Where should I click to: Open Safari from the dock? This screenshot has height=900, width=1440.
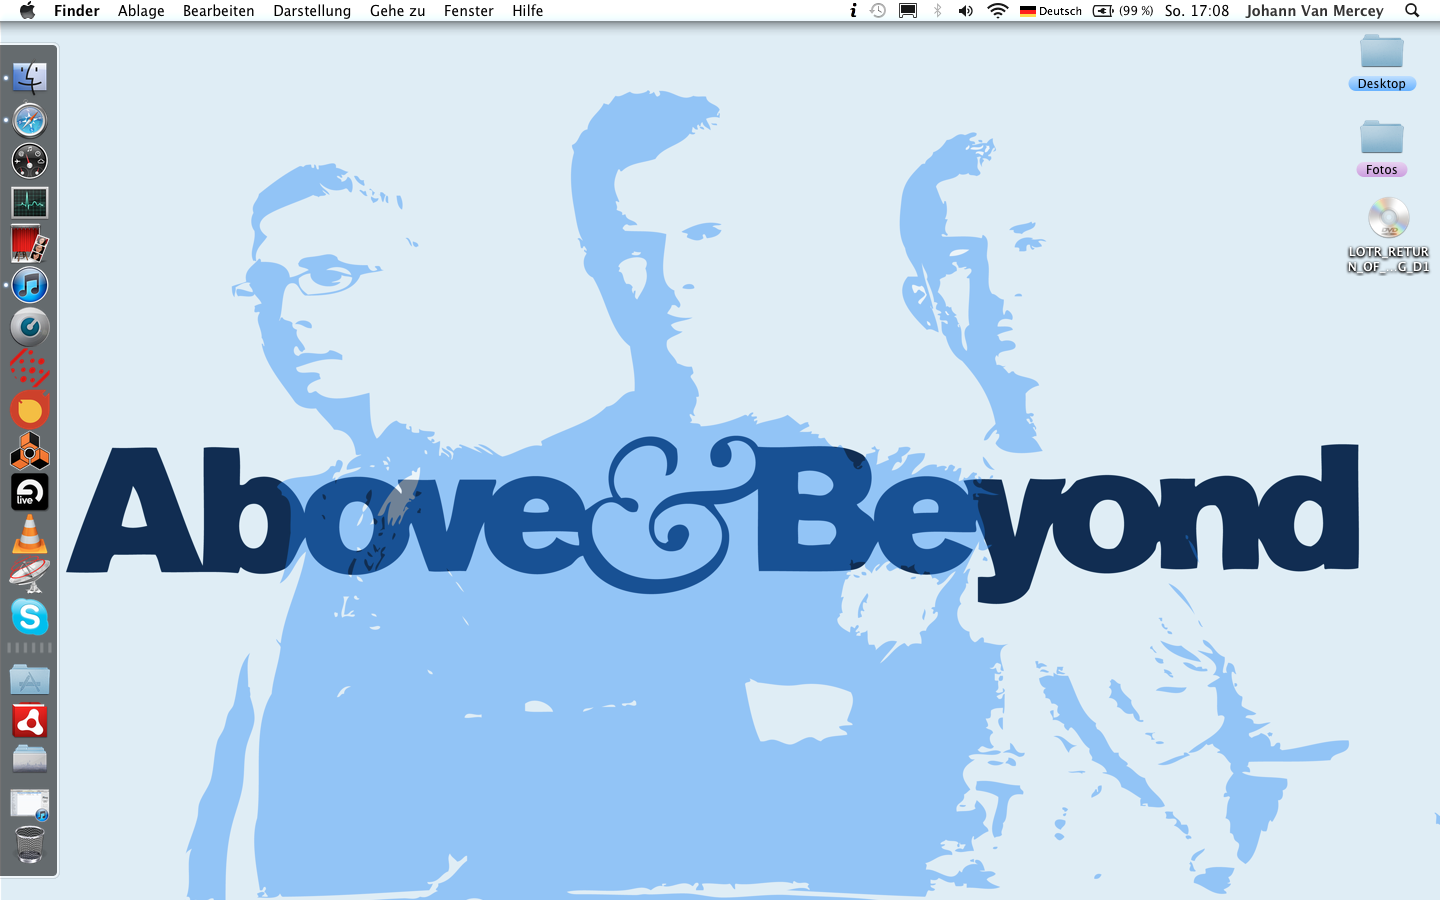(x=29, y=120)
